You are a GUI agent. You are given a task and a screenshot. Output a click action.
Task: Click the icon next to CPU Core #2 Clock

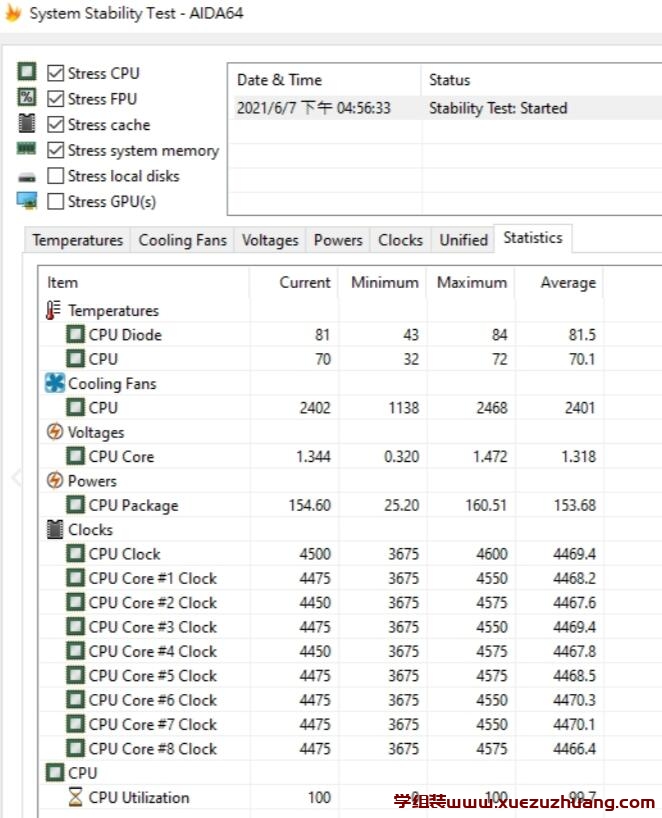(75, 602)
